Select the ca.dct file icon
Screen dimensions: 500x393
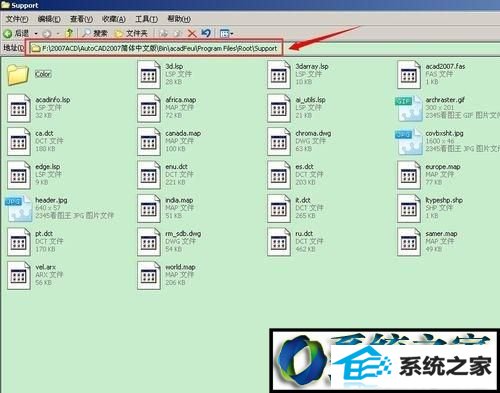point(19,141)
